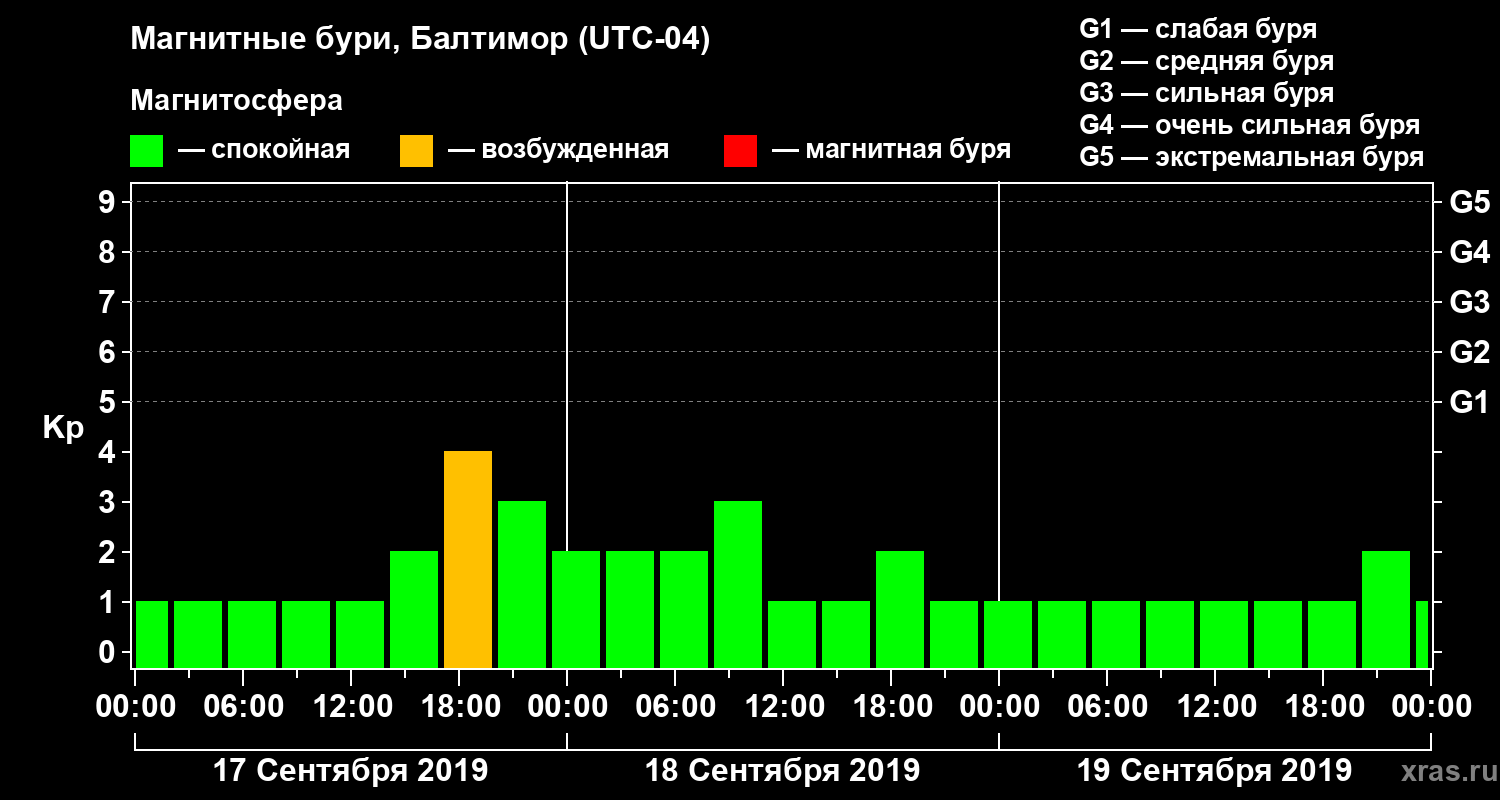Select the Kp 2 bar at 15:00 on 17 September
Viewport: 1500px width, 800px height.
[414, 610]
